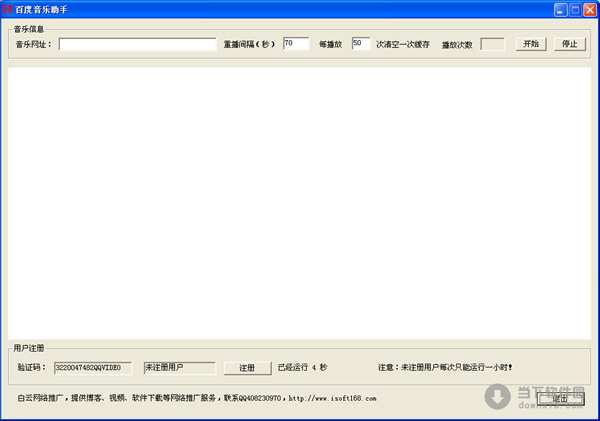Select the 未注册用户 registration field
The width and height of the screenshot is (600, 421).
click(179, 368)
